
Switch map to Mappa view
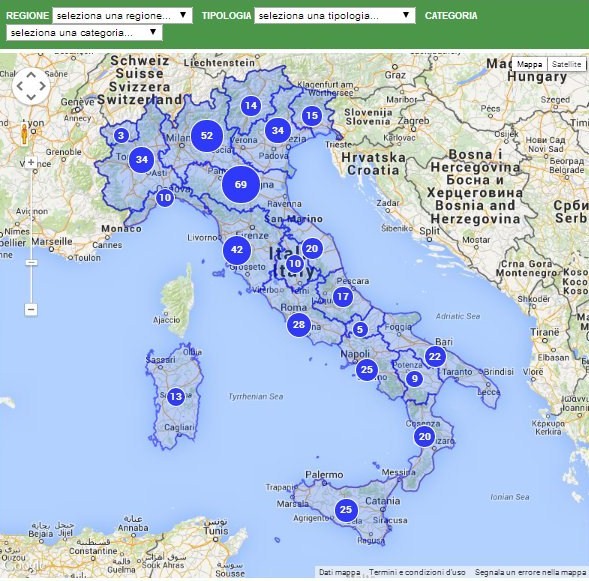(x=530, y=64)
